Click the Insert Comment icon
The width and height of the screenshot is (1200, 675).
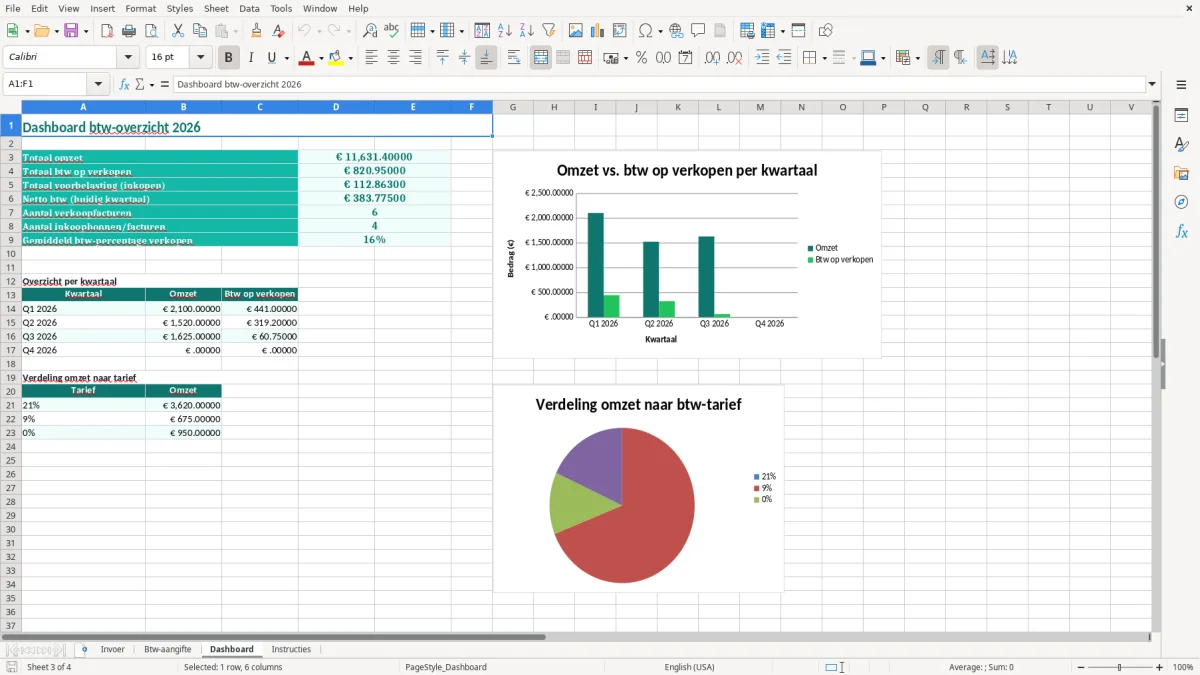[x=699, y=31]
